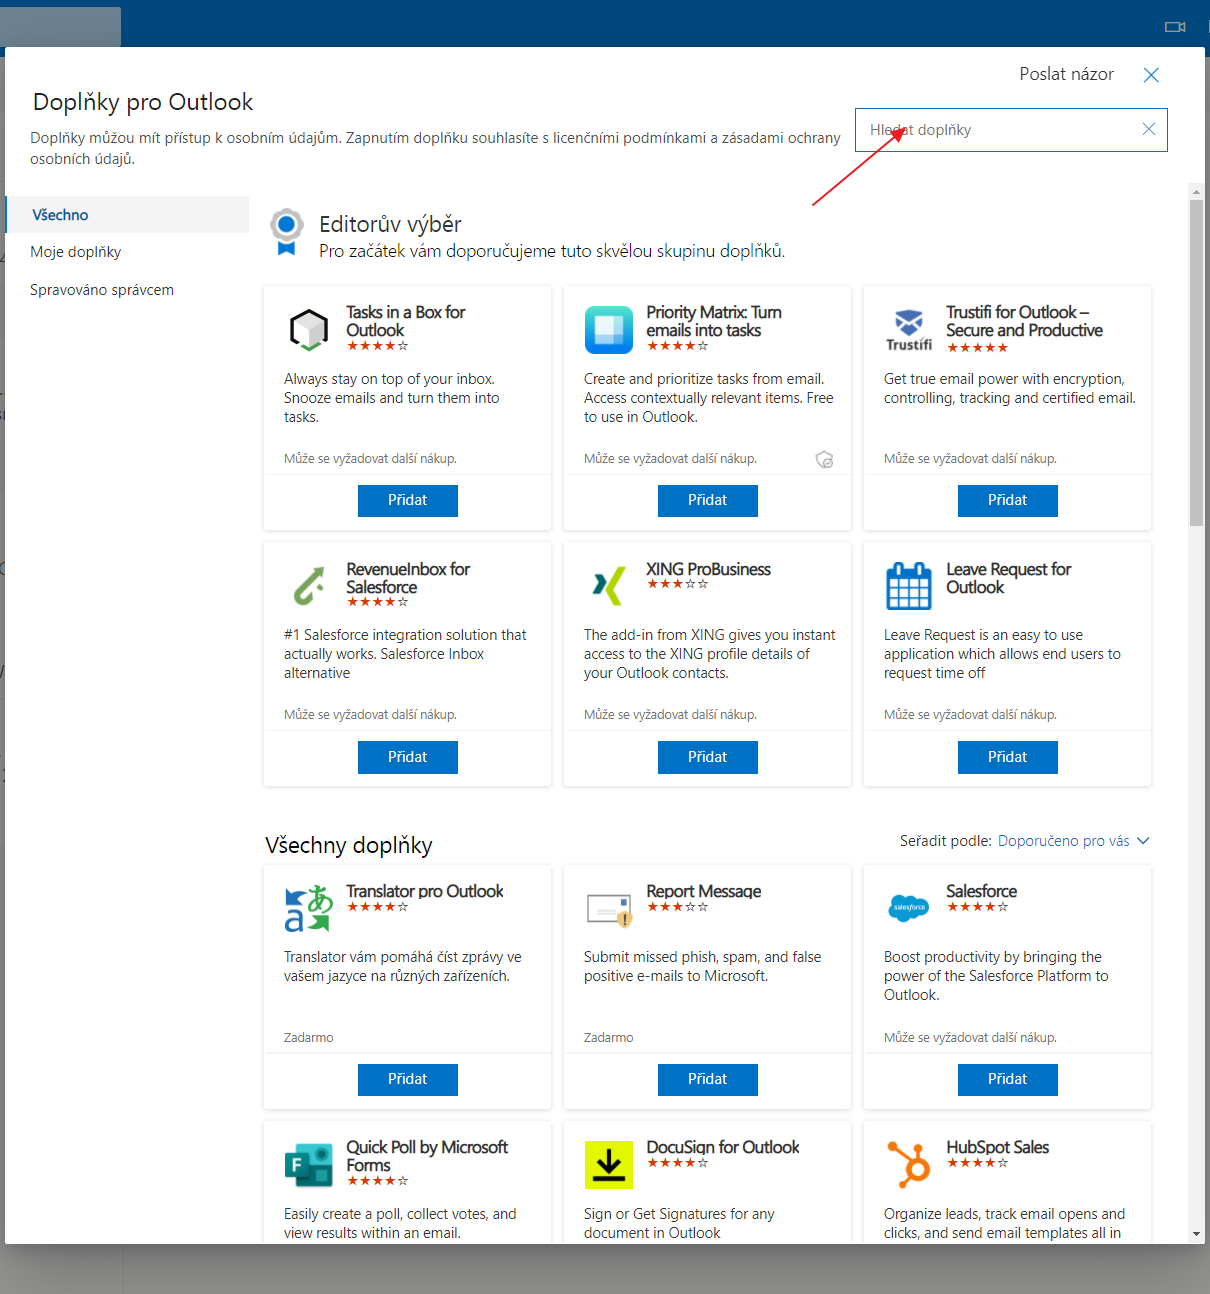The image size is (1210, 1294).
Task: Switch to Moje doplňky
Action: [76, 252]
